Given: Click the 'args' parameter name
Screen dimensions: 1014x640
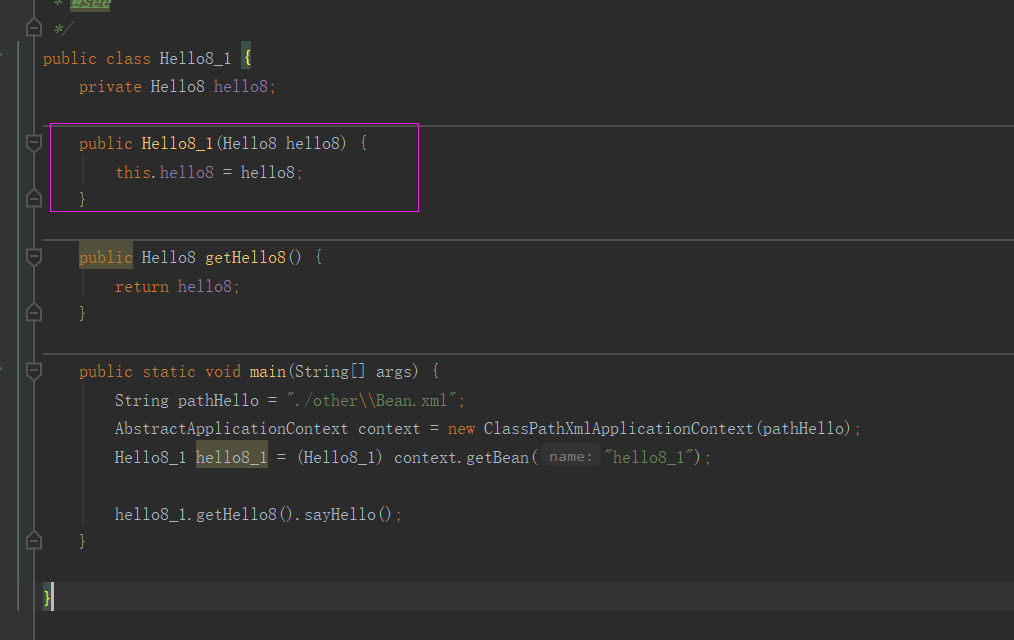Looking at the screenshot, I should [393, 372].
